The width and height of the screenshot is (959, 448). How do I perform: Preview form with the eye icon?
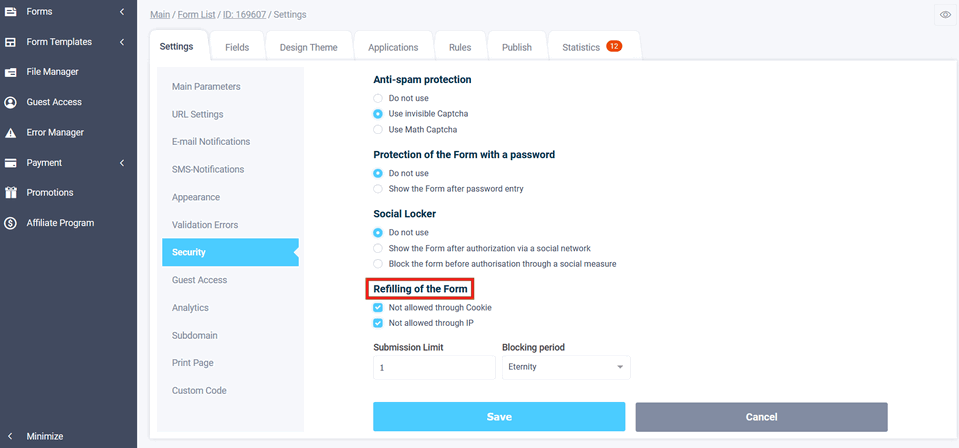pos(945,15)
